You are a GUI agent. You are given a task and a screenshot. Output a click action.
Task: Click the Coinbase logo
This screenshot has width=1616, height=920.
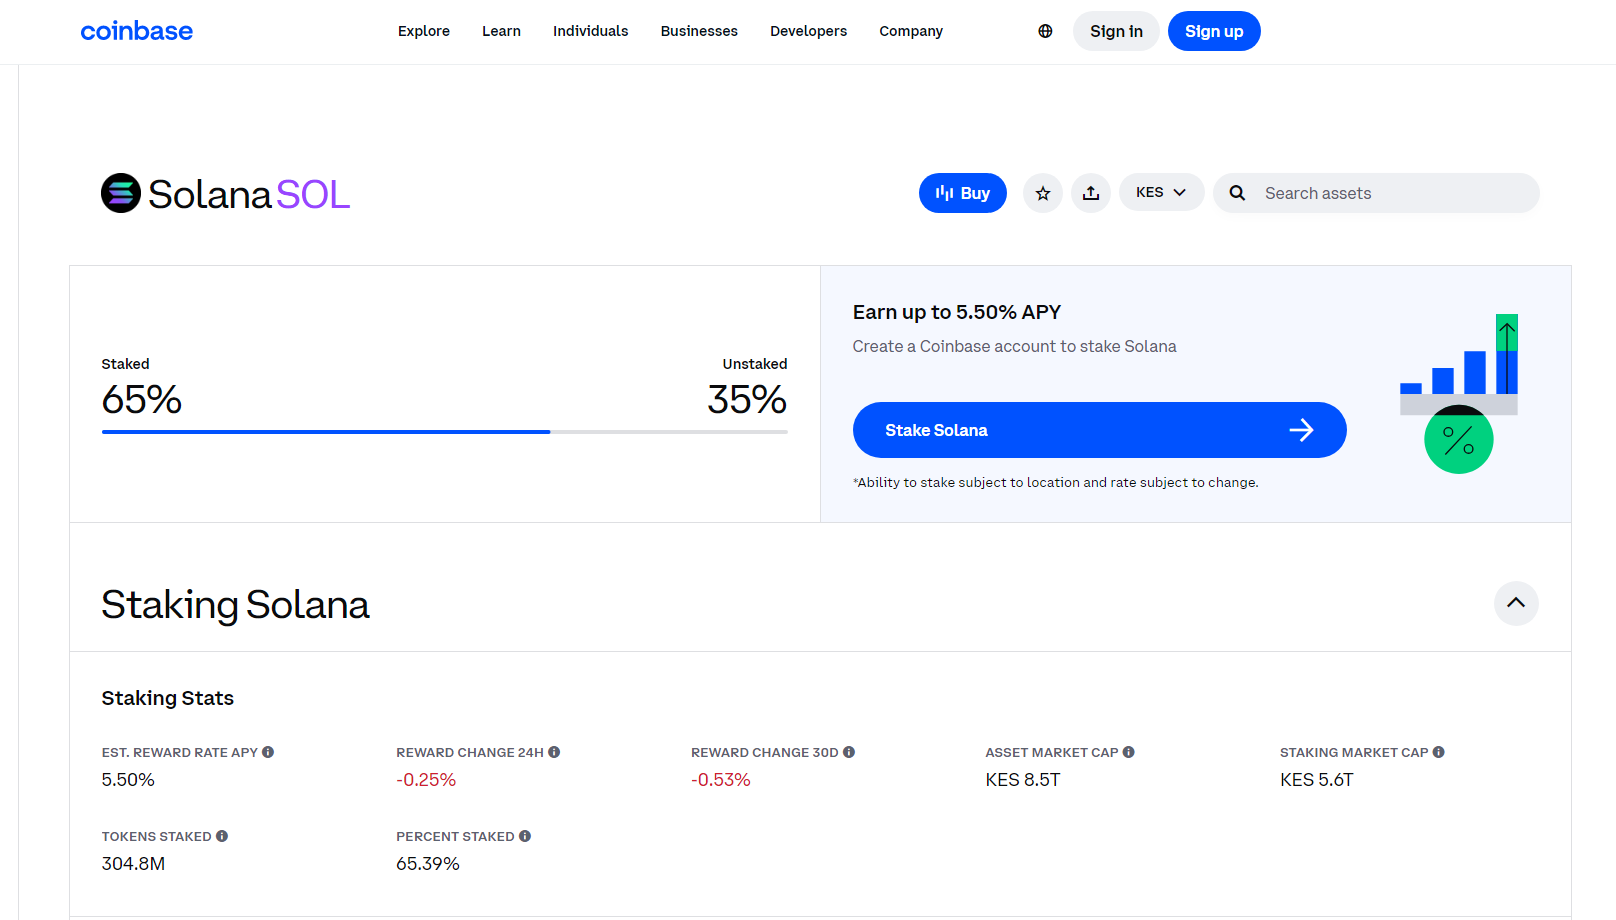point(137,31)
